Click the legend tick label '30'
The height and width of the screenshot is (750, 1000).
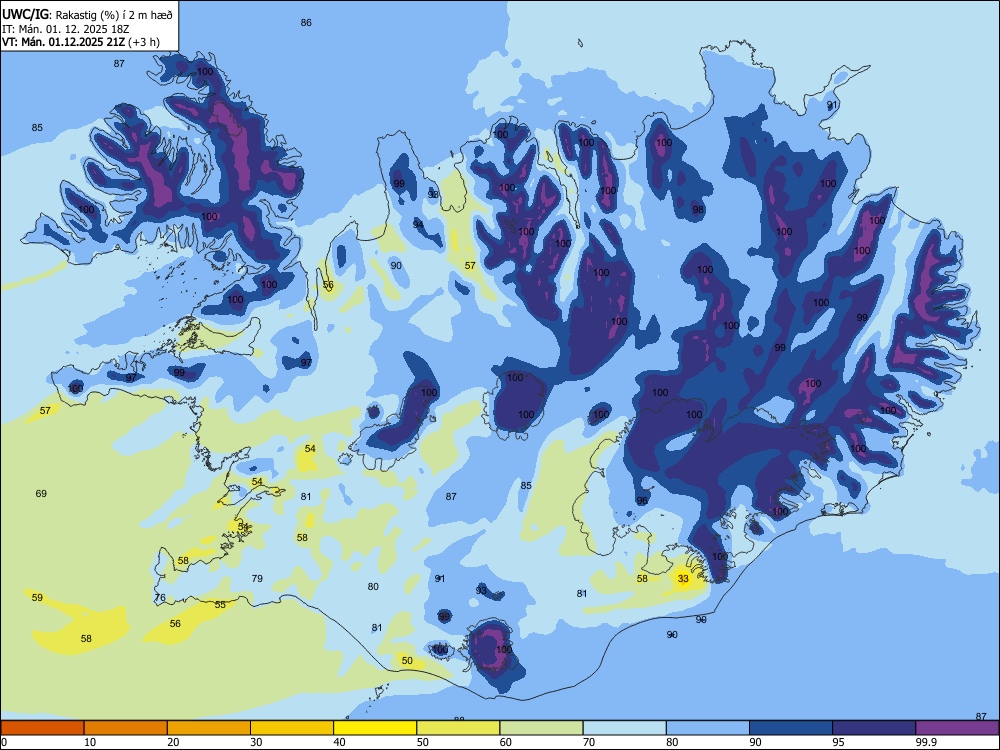(256, 742)
